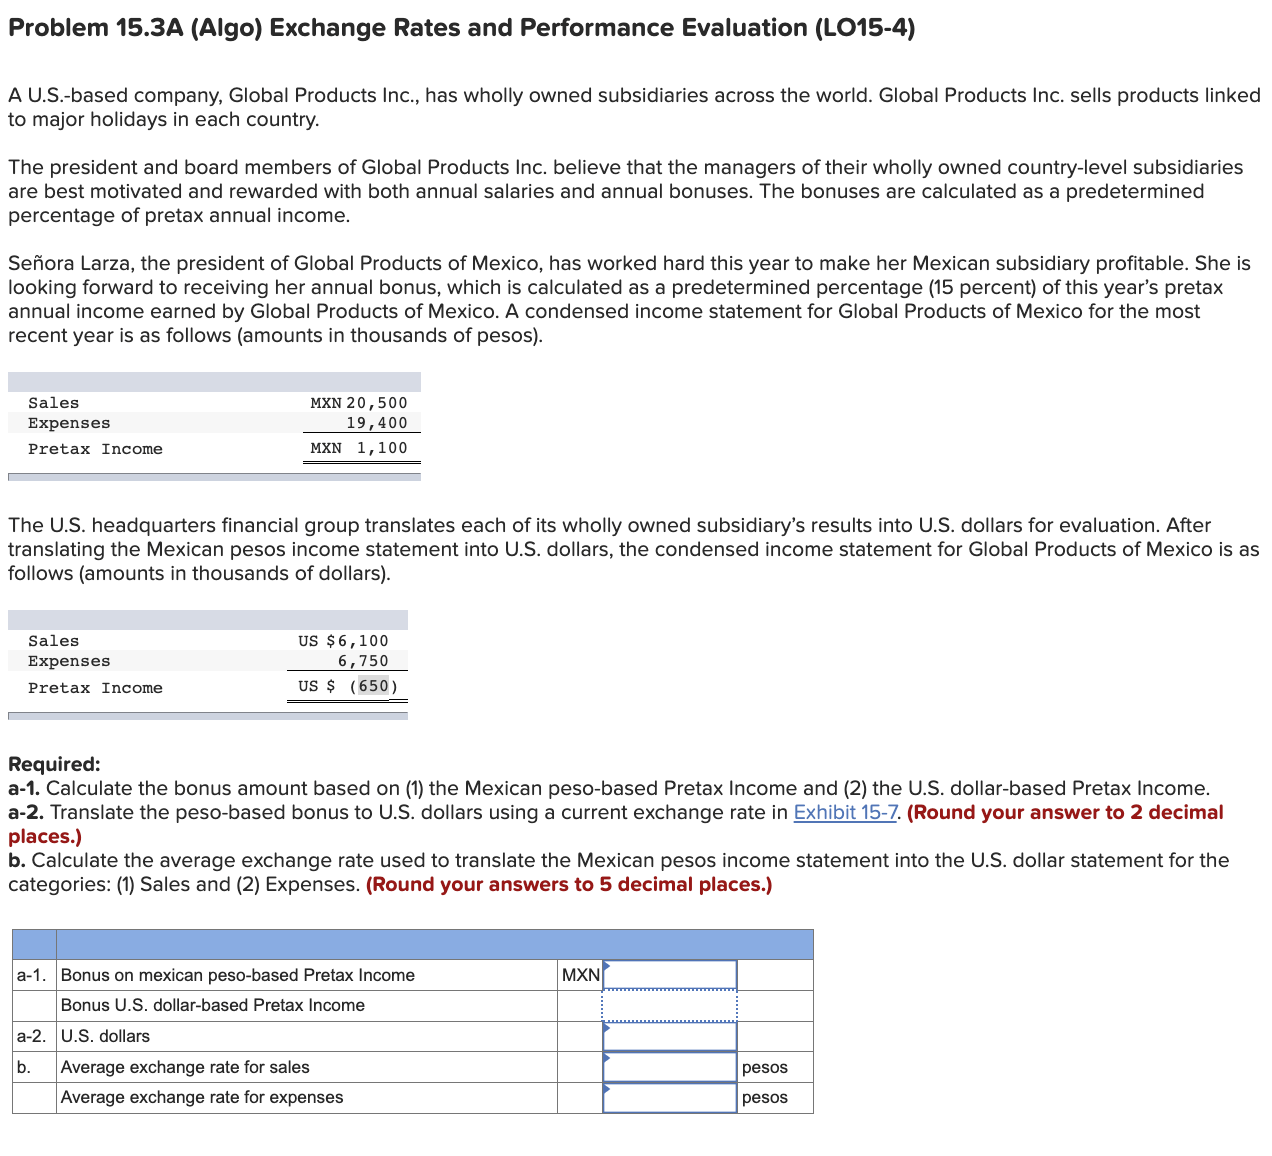Click the pesos label beside the expenses rate field
Screen dimensions: 1272x1156
point(764,1097)
